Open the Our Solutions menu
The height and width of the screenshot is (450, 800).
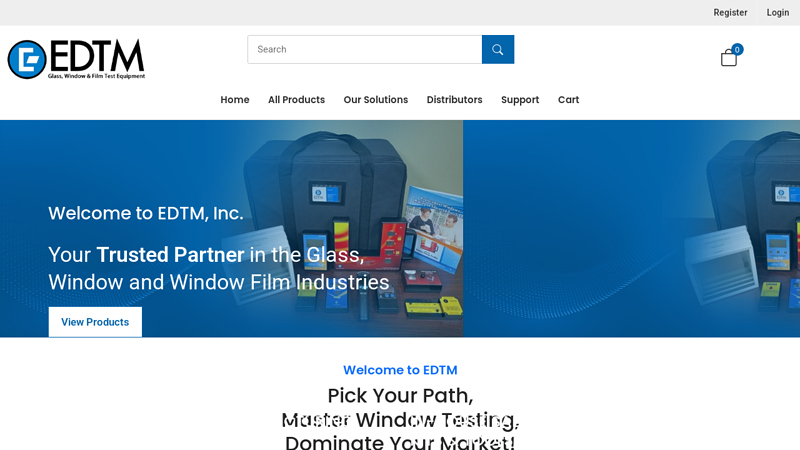(x=376, y=99)
